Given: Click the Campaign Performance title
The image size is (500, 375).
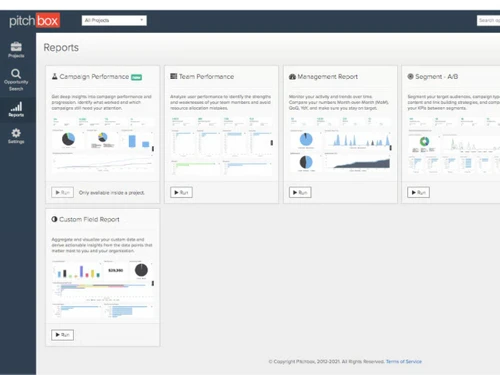Looking at the screenshot, I should point(94,77).
